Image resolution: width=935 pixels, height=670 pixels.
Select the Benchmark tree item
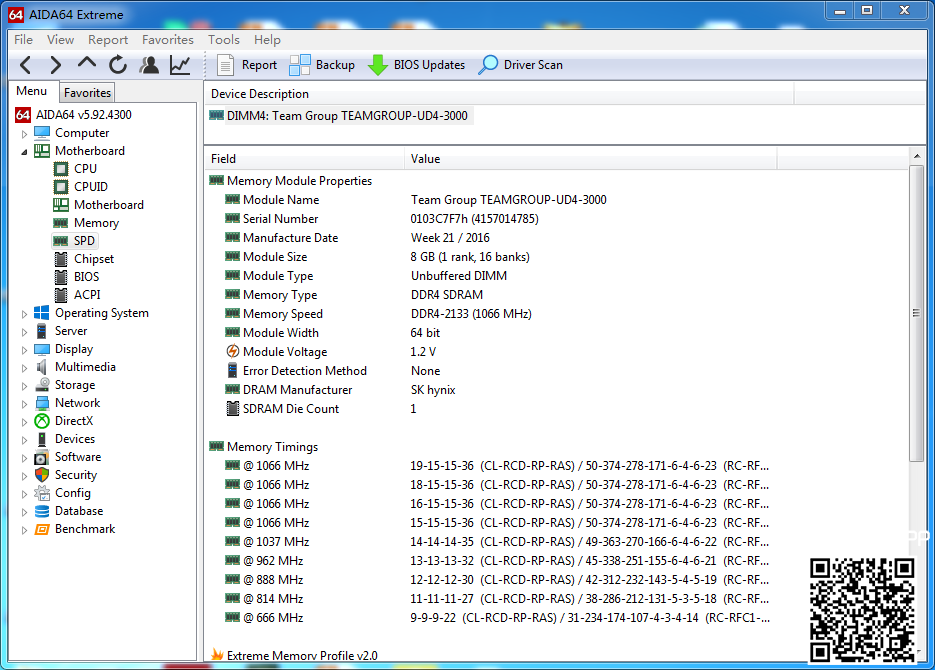pyautogui.click(x=85, y=529)
